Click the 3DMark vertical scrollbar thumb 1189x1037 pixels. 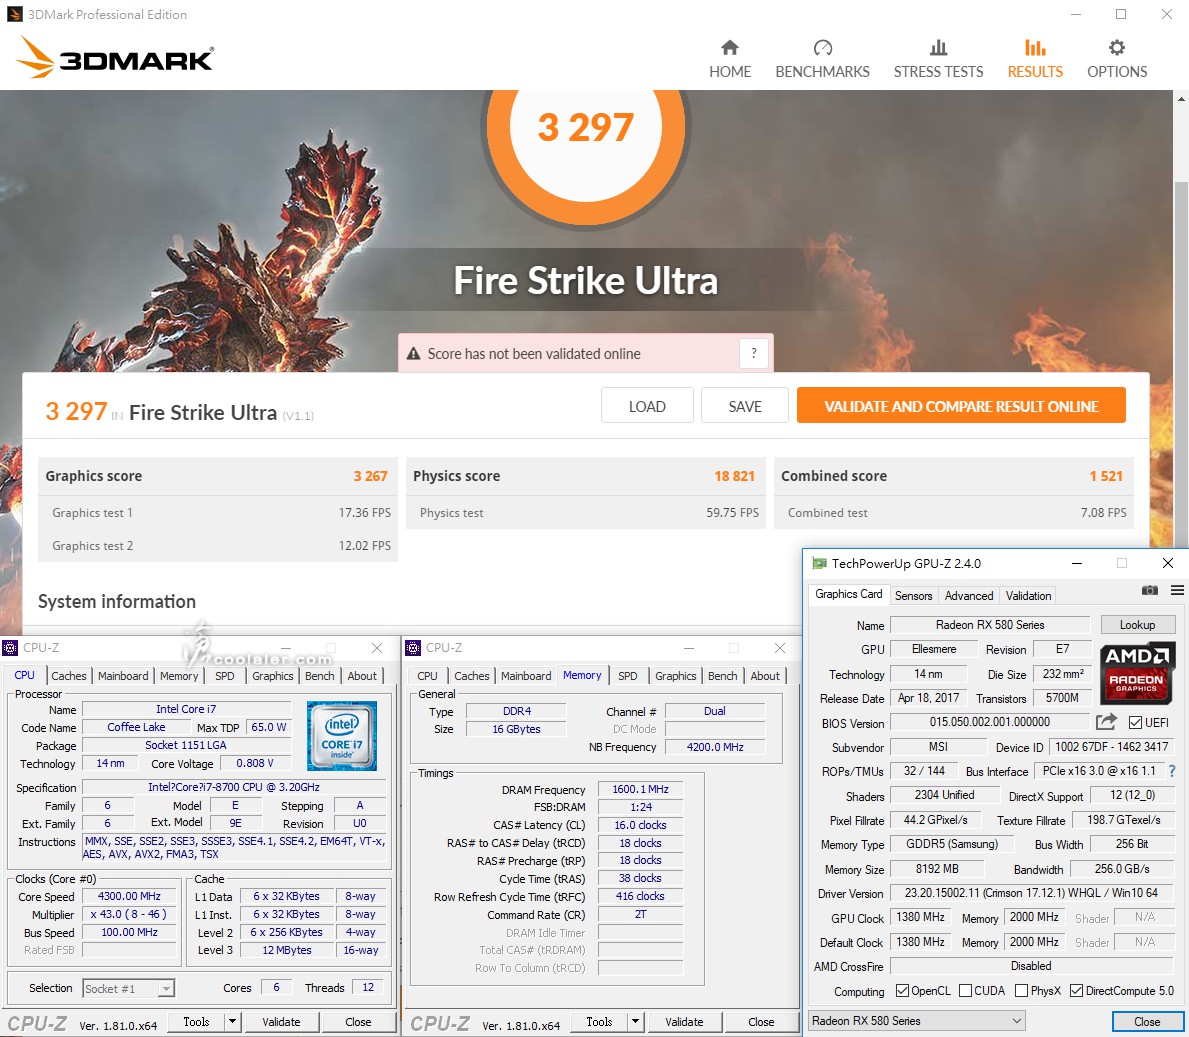click(x=1181, y=364)
